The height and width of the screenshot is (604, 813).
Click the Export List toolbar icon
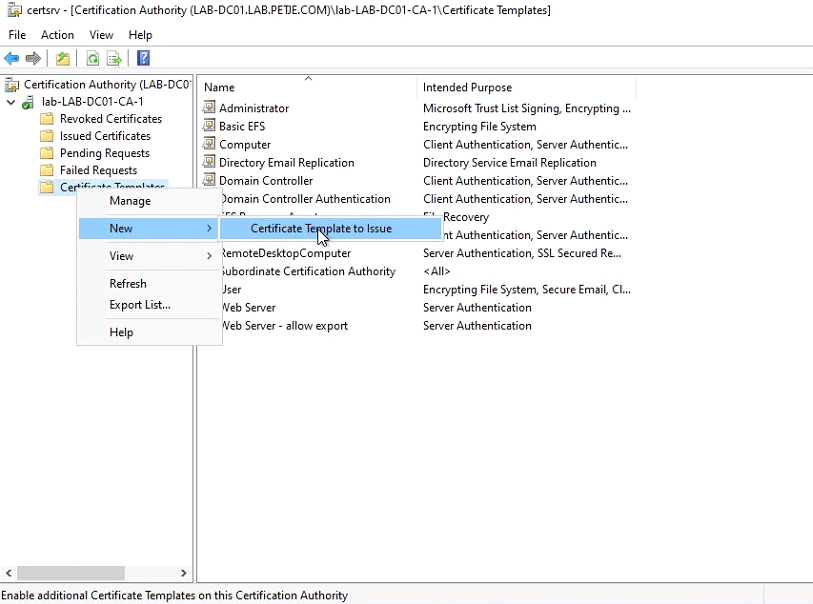pos(114,59)
